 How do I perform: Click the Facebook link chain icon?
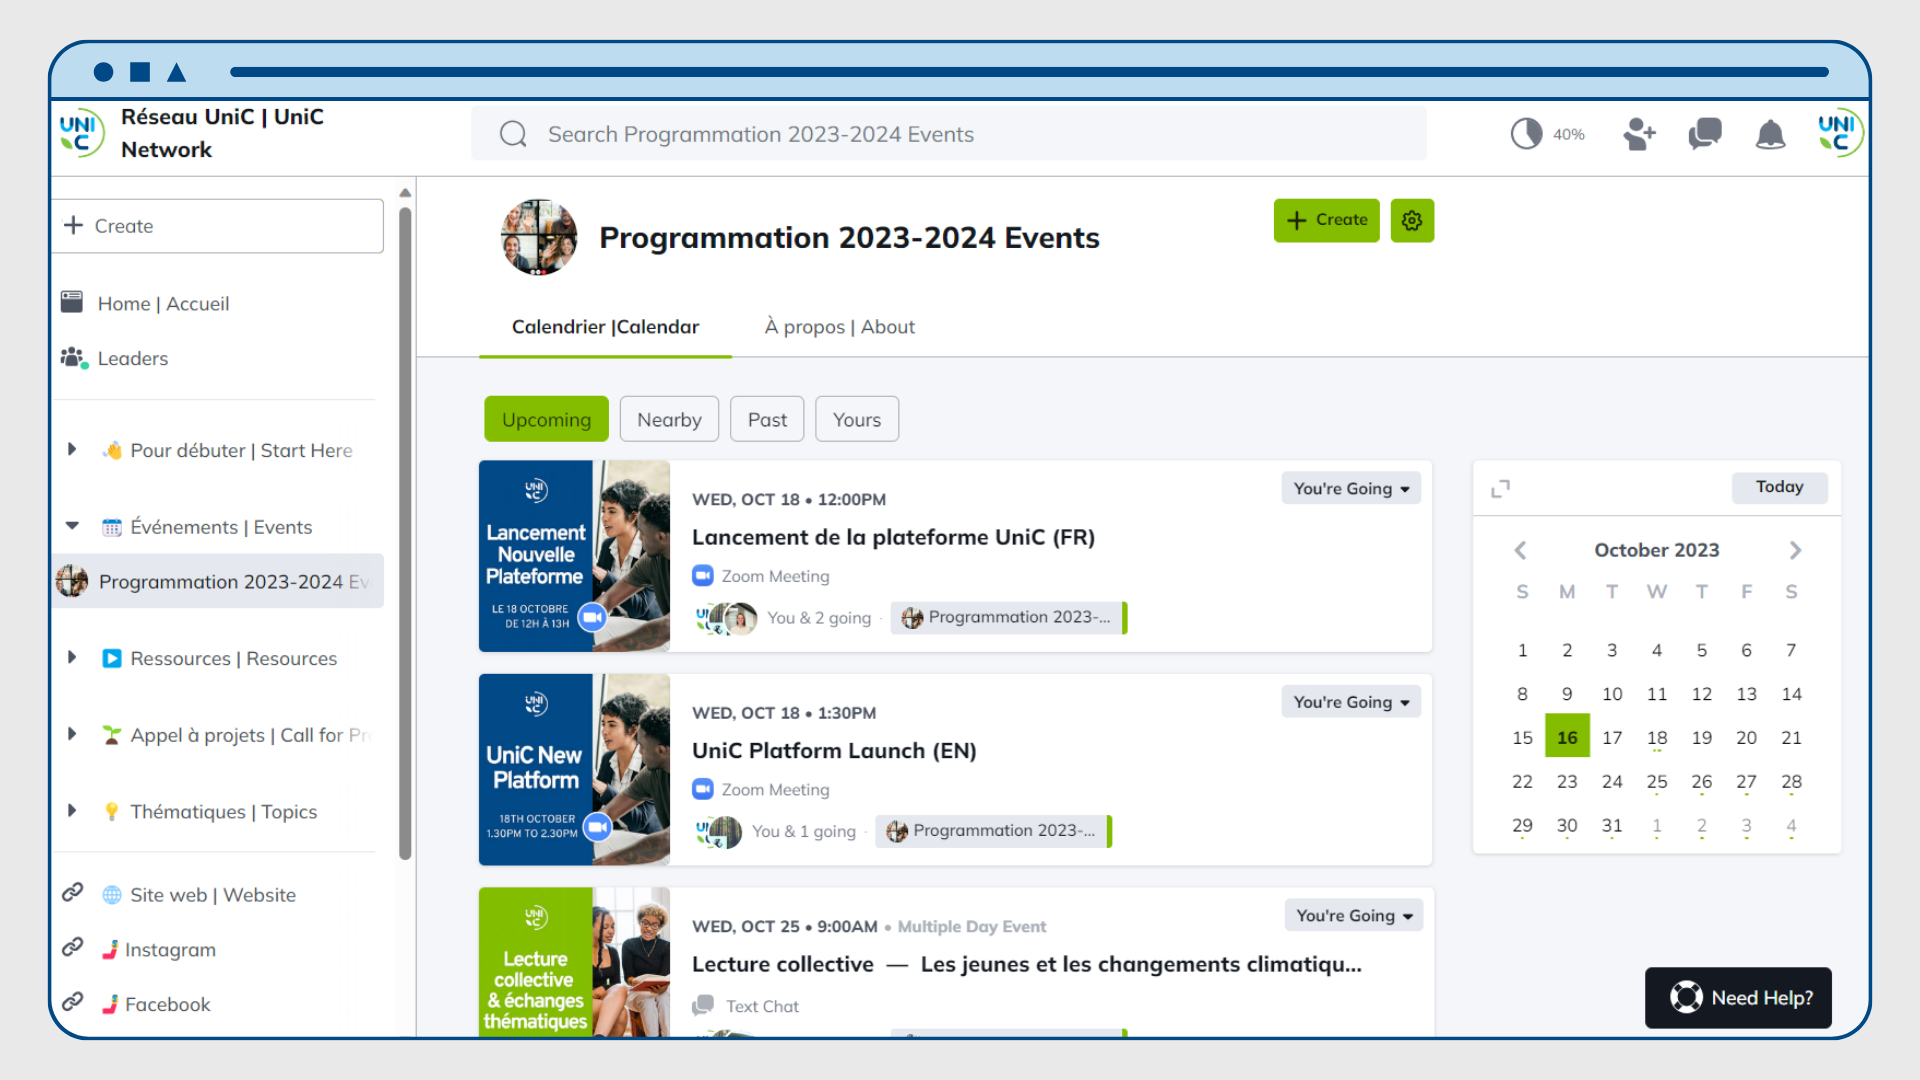pos(72,1002)
